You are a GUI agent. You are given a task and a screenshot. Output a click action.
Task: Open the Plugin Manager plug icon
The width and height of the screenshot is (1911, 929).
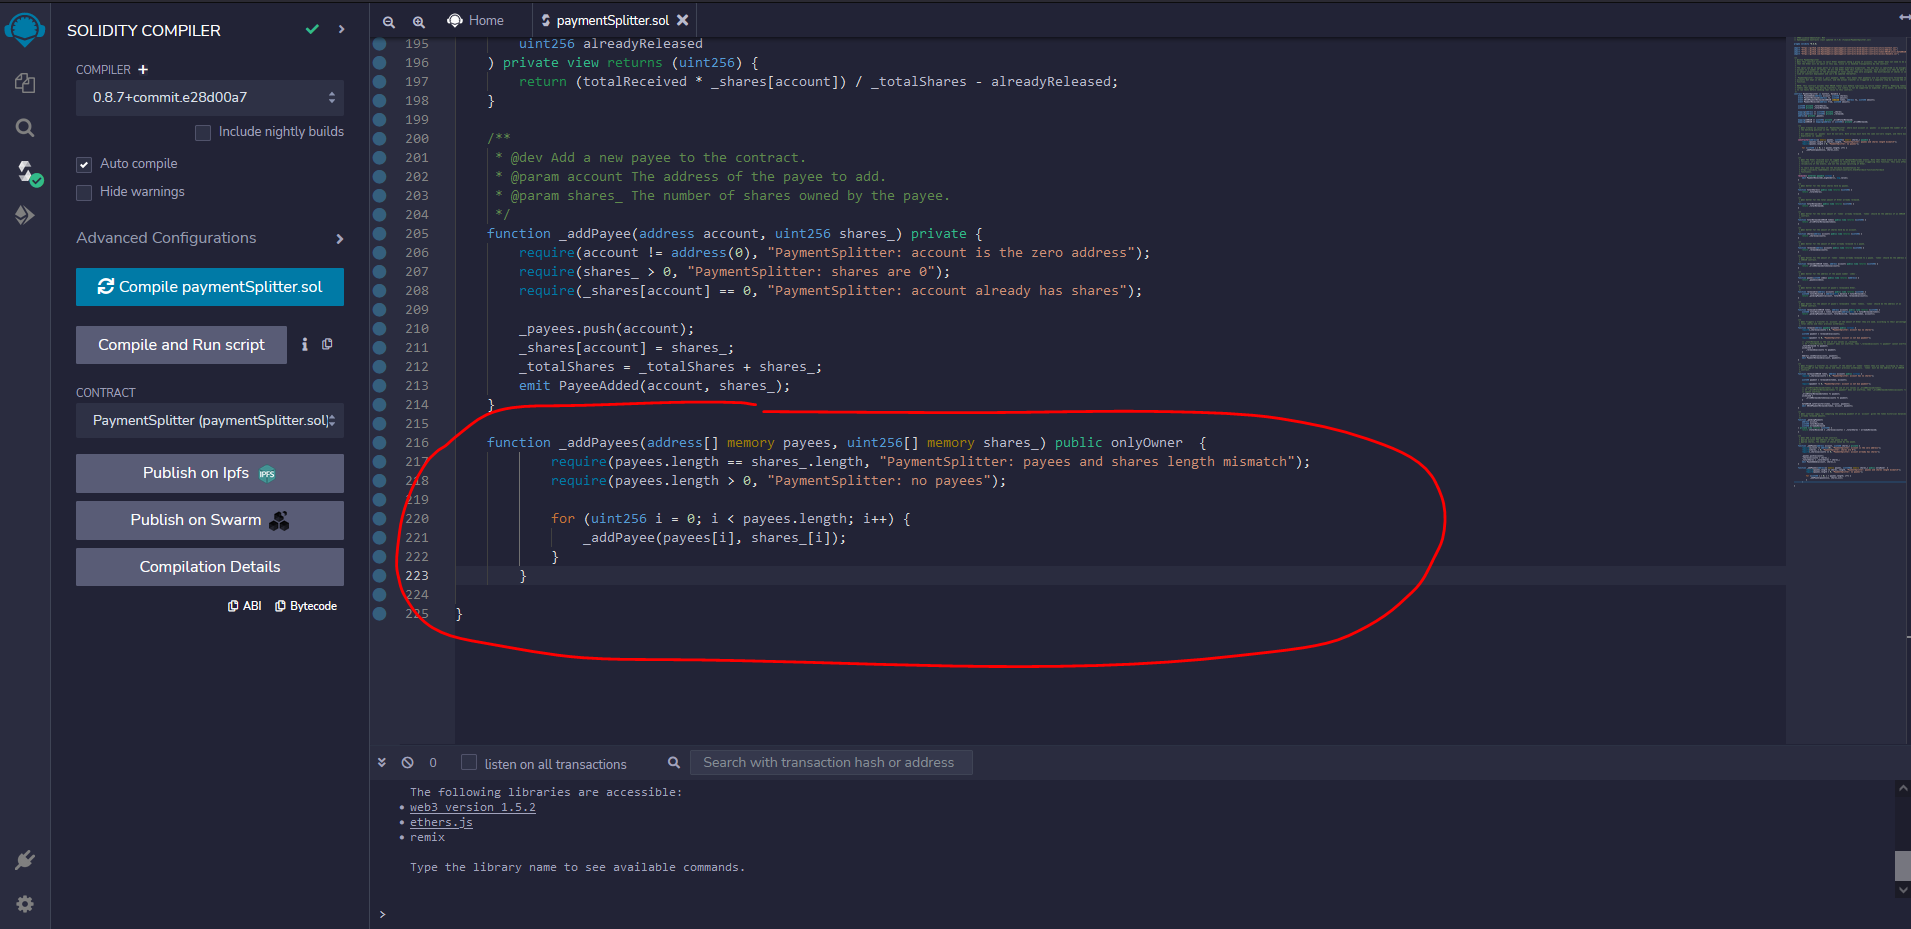pyautogui.click(x=25, y=860)
